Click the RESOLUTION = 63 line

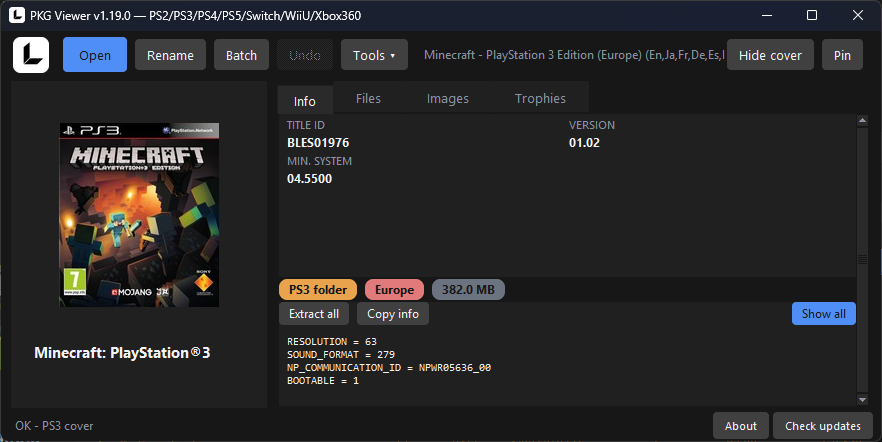(x=332, y=341)
